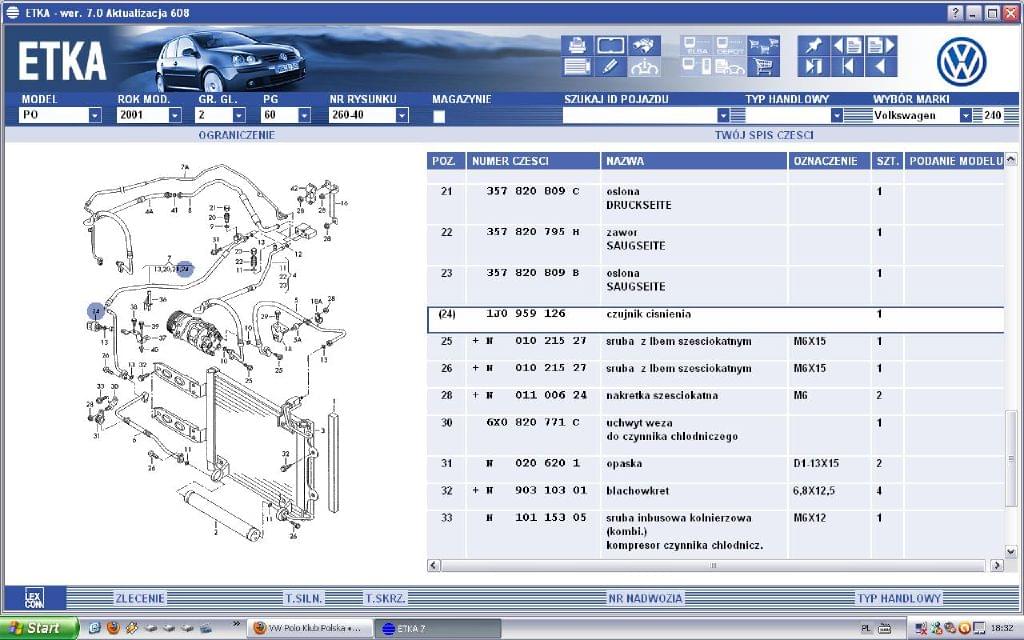Open the WYBÓR MARKI Volkswagen dropdown
This screenshot has height=640, width=1024.
click(x=966, y=115)
